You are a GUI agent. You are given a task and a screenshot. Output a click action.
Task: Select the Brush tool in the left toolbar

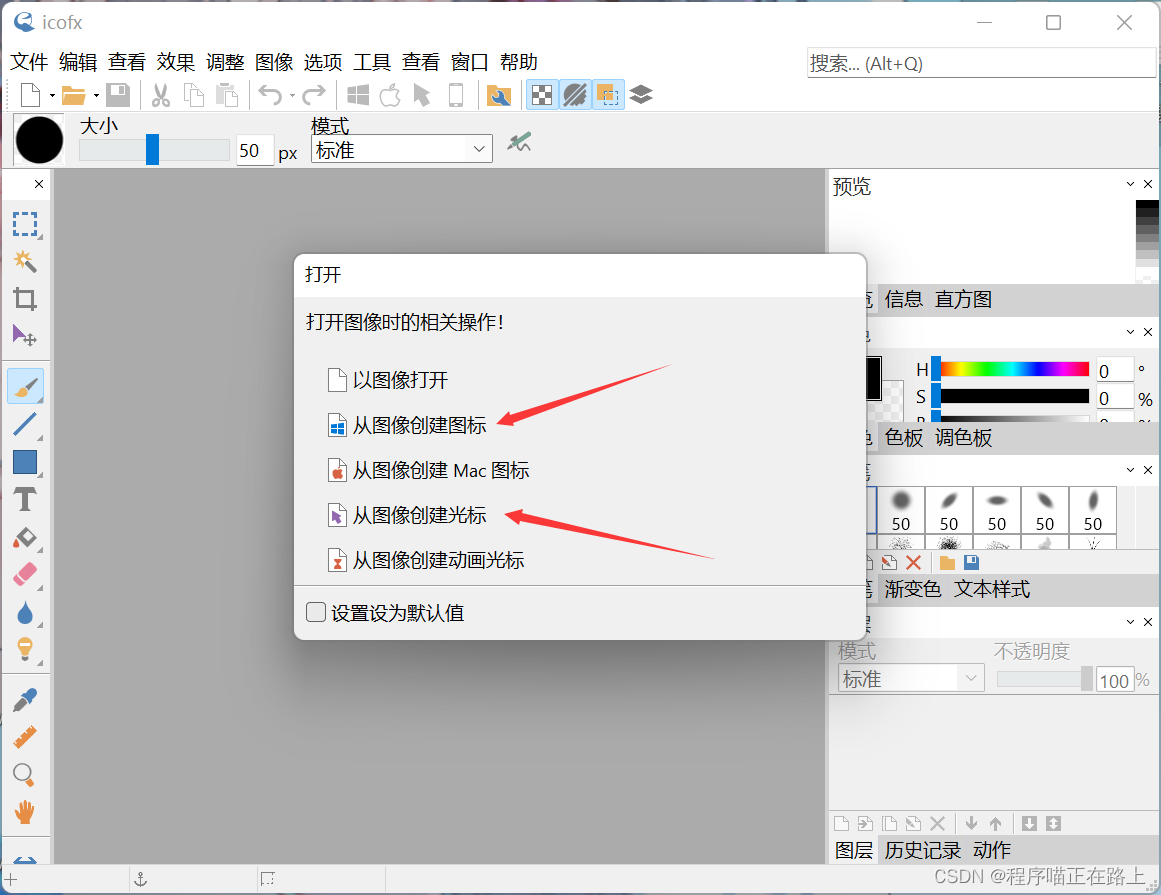pyautogui.click(x=26, y=385)
